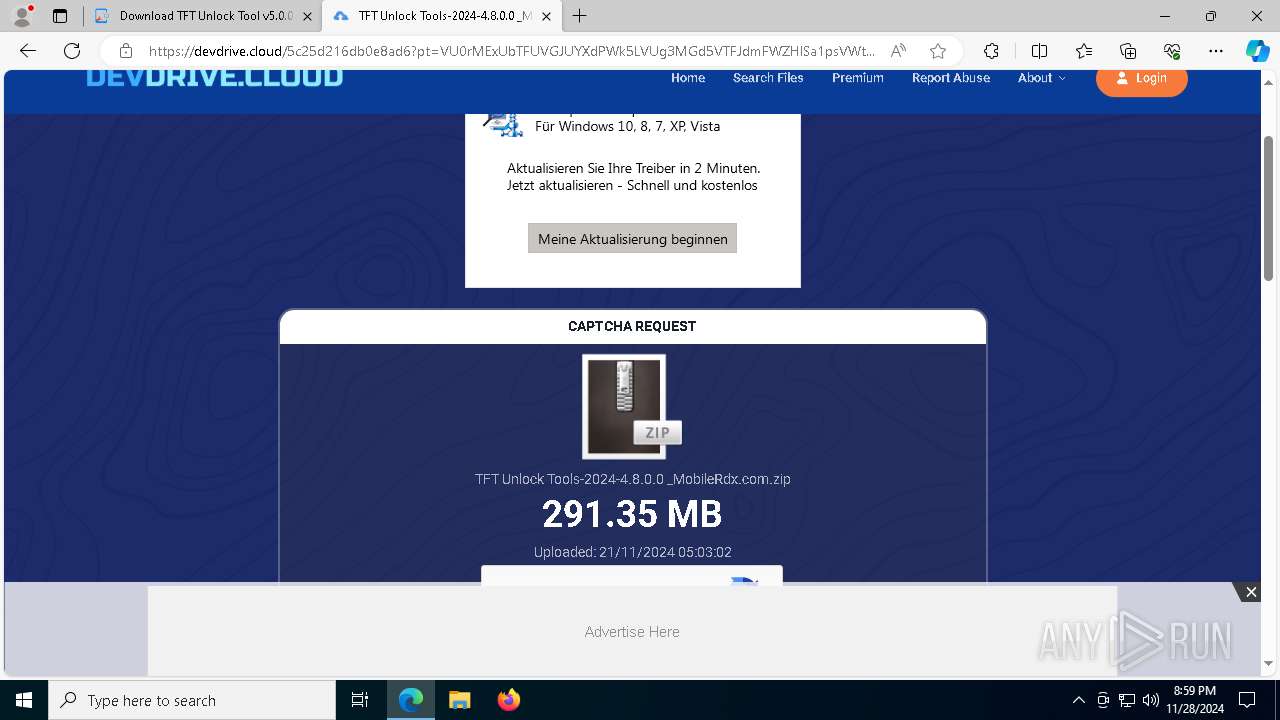Open Report Abuse navigation link
This screenshot has width=1280, height=720.
[x=951, y=78]
